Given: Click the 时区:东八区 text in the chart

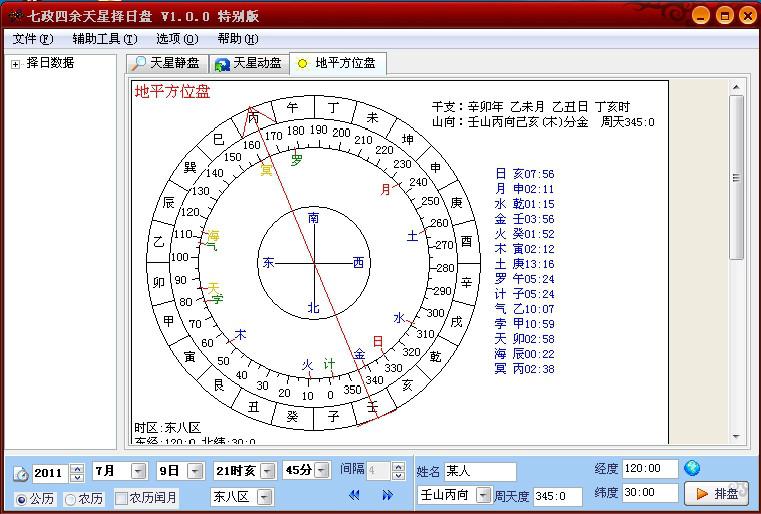Looking at the screenshot, I should tap(167, 428).
